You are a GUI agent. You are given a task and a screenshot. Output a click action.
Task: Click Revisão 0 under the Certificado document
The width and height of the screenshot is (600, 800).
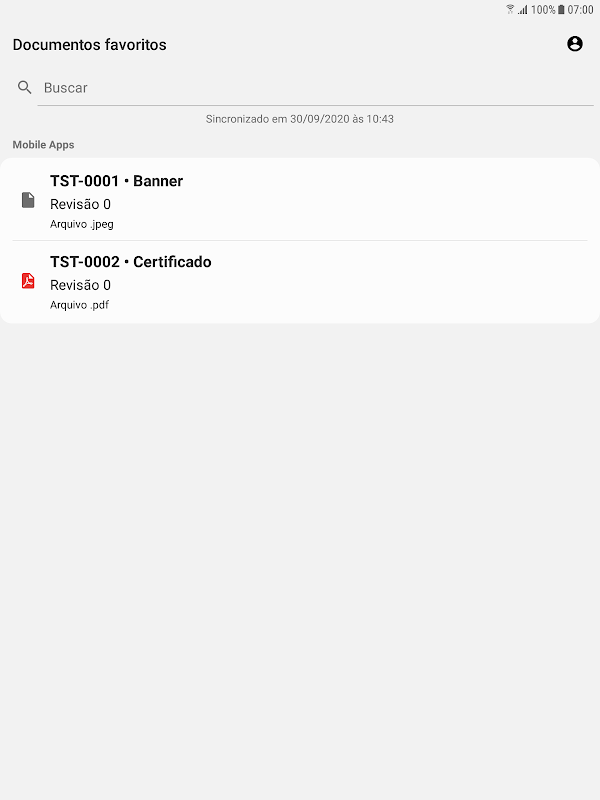80,285
